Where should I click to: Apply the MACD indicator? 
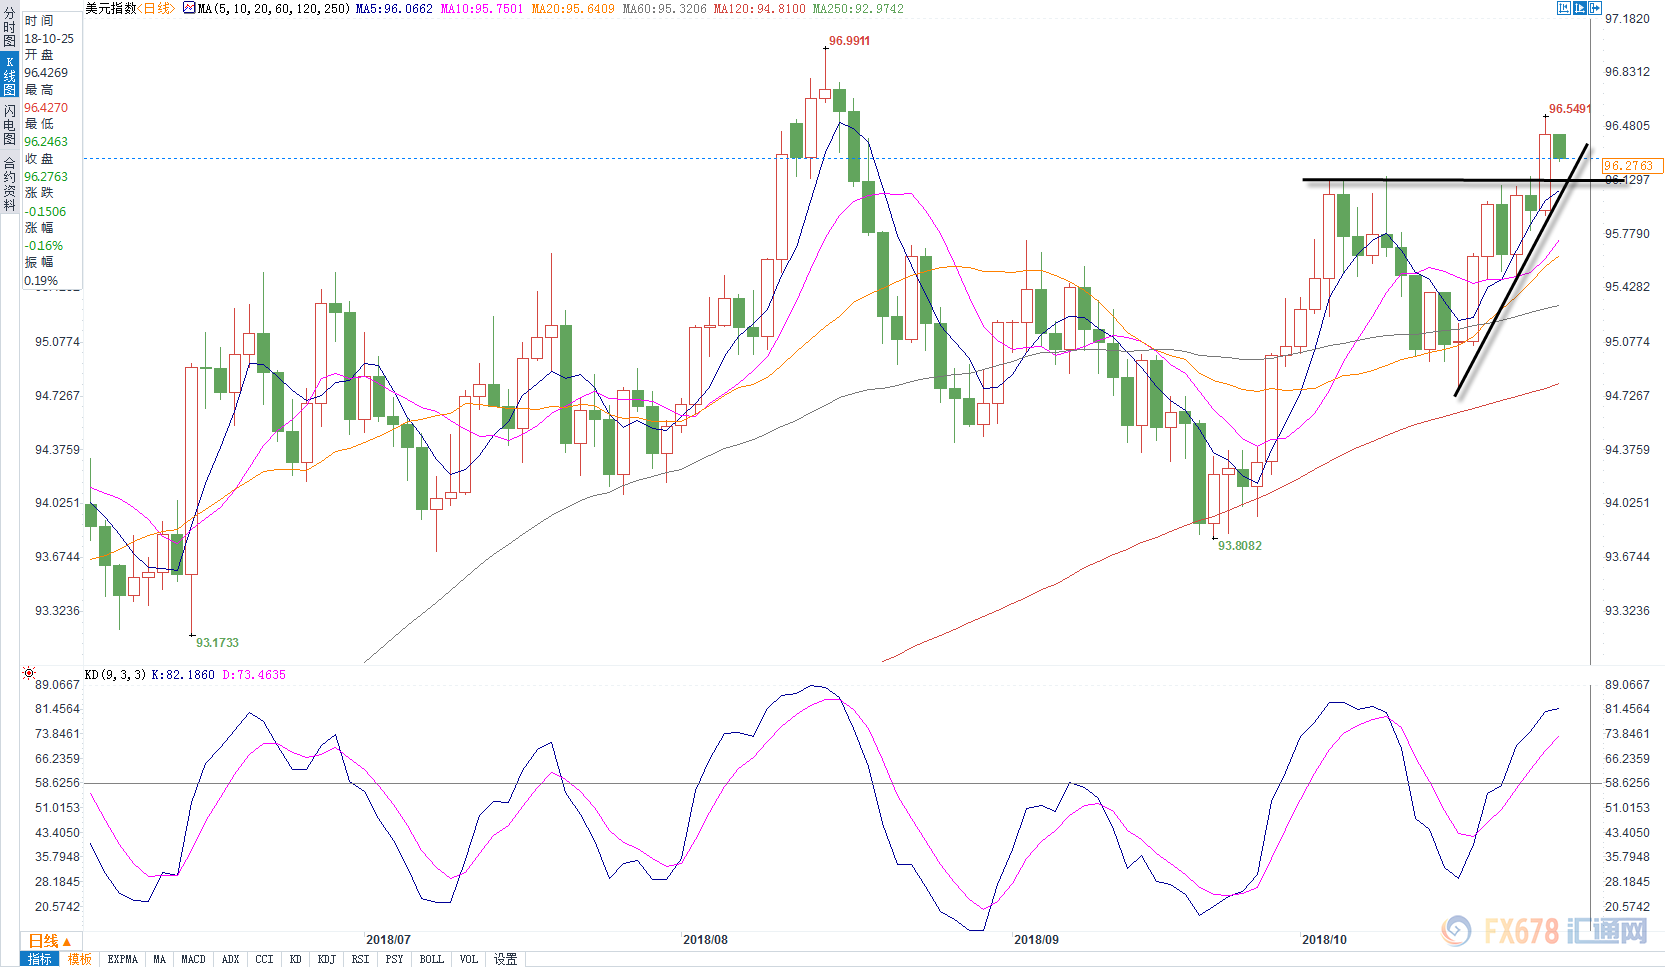coord(193,959)
